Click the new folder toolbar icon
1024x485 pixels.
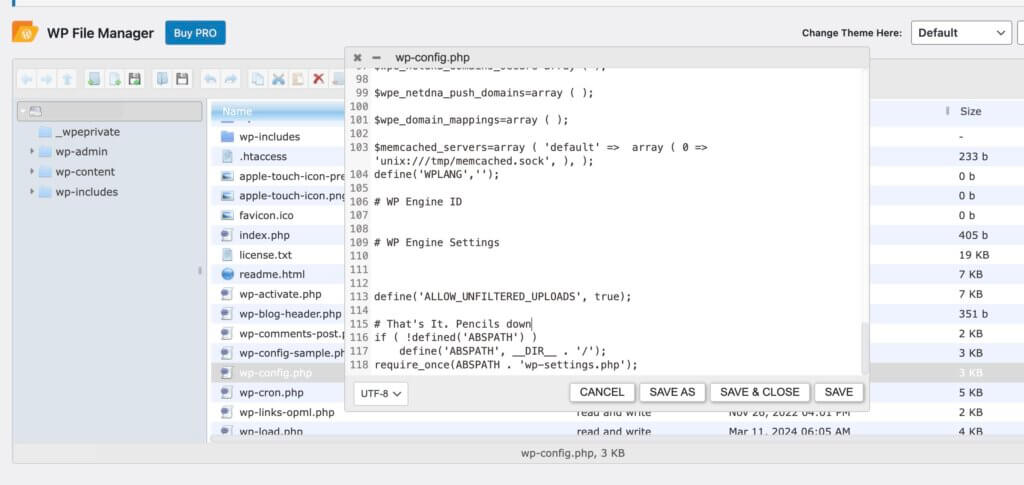click(x=95, y=80)
